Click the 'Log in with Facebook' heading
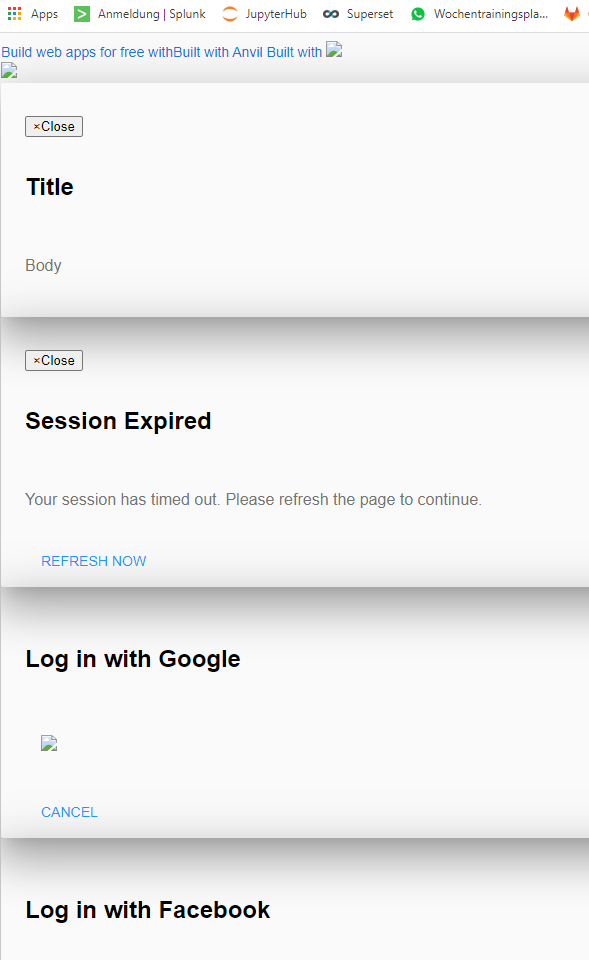 (x=148, y=910)
